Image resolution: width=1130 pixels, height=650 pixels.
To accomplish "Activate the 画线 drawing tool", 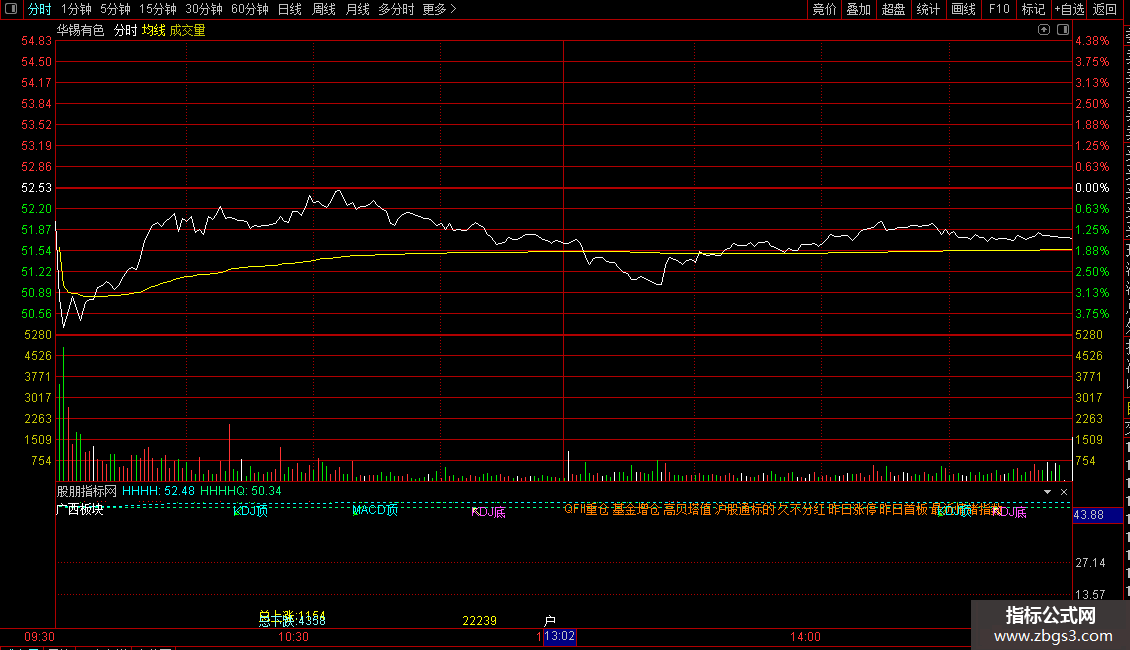I will 963,9.
